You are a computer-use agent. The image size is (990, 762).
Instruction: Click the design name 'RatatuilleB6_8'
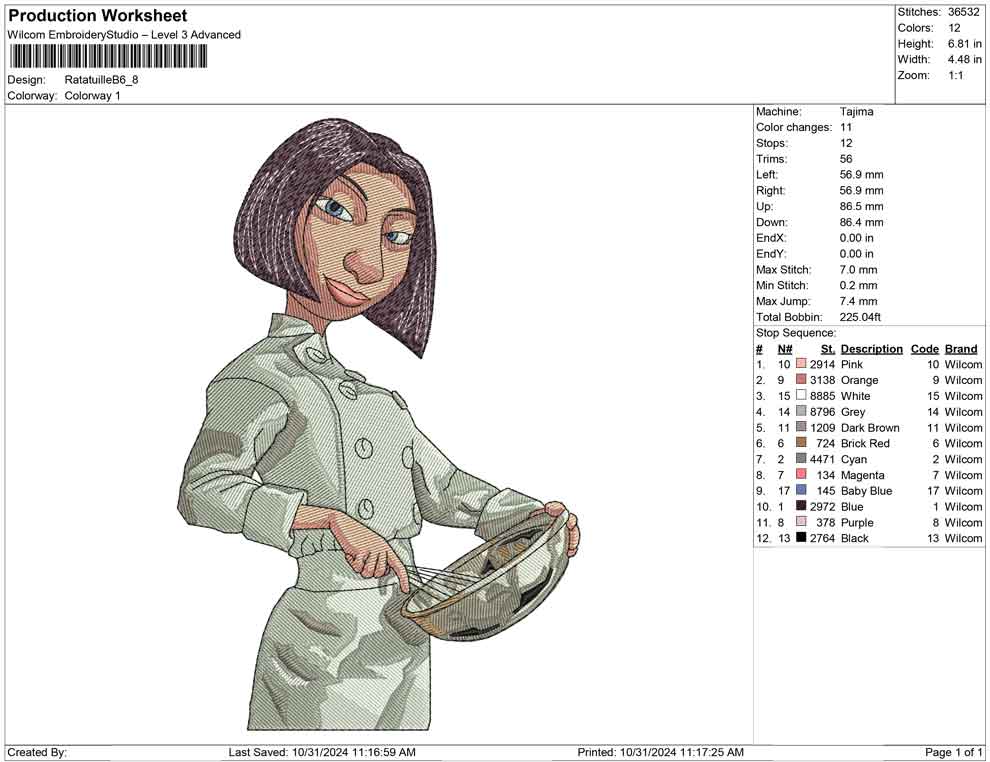(101, 80)
